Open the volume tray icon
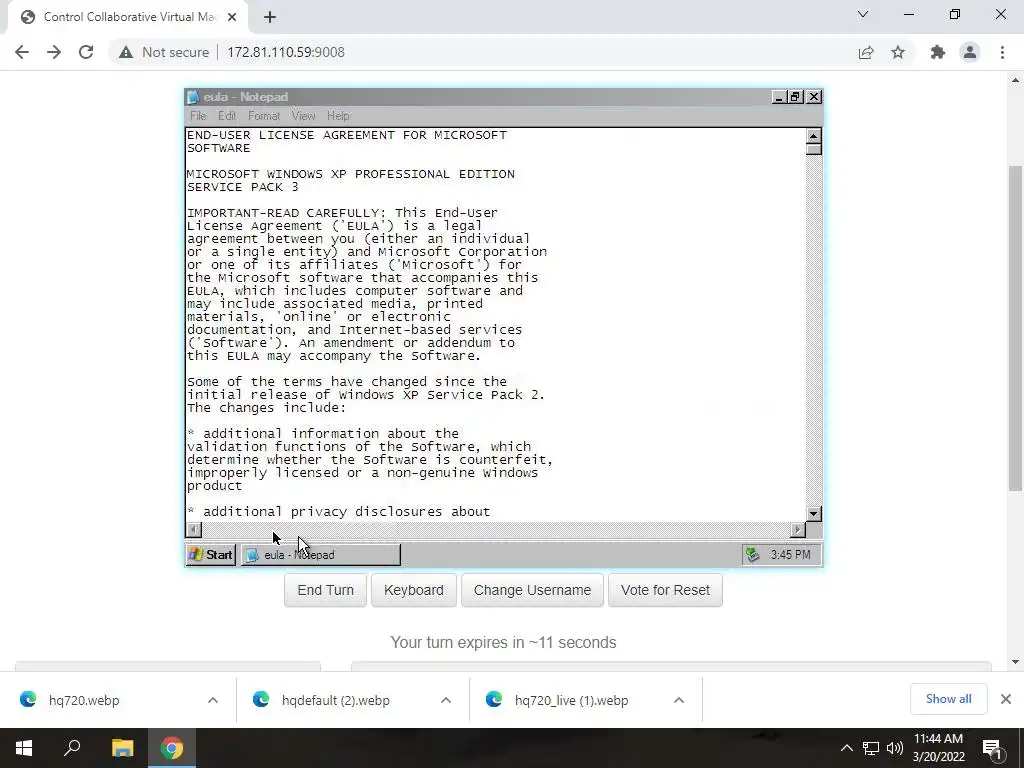This screenshot has height=768, width=1024. (895, 748)
